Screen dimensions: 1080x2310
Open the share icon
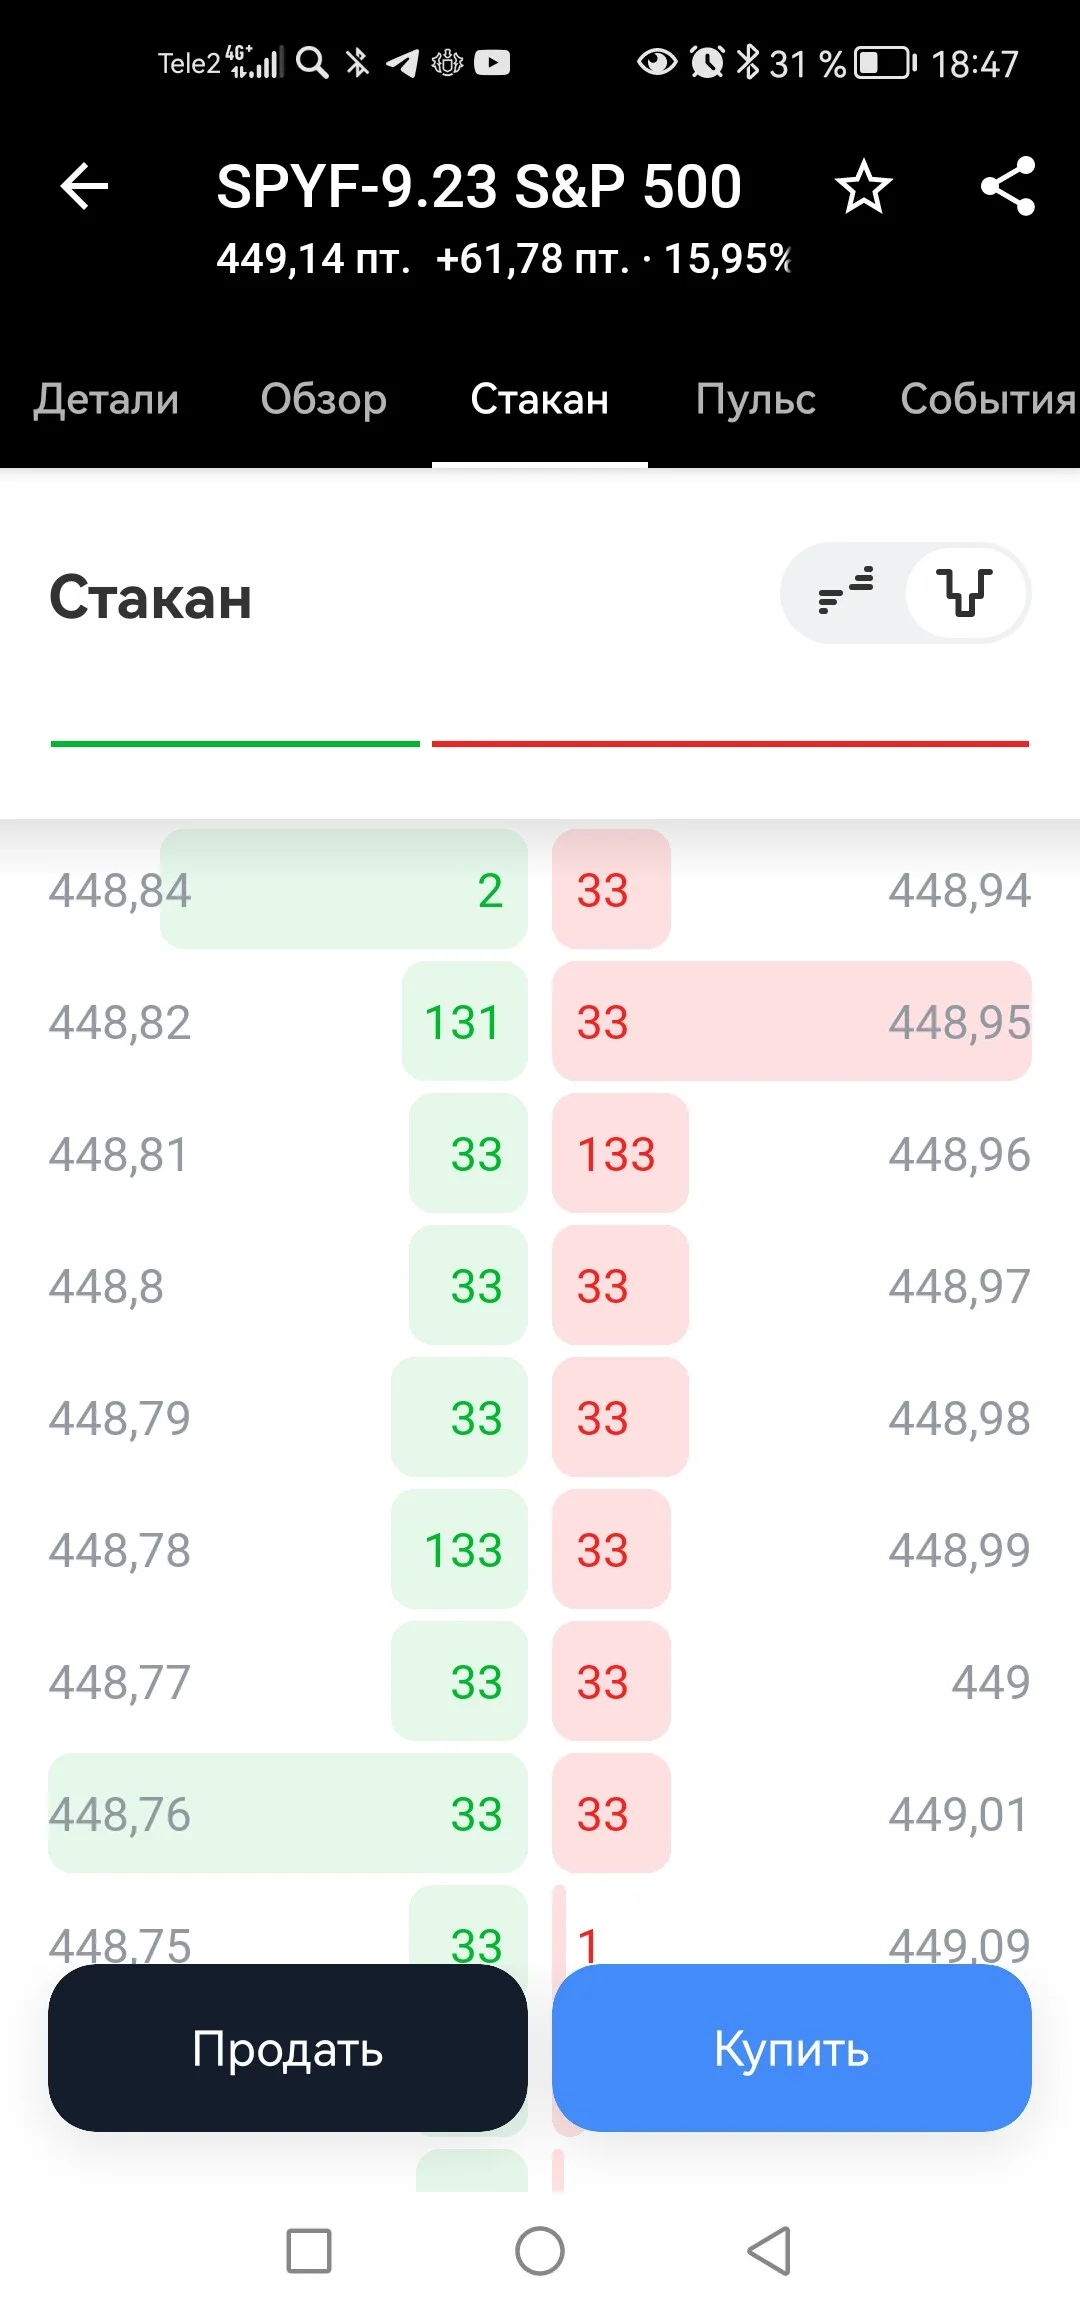(x=1008, y=186)
